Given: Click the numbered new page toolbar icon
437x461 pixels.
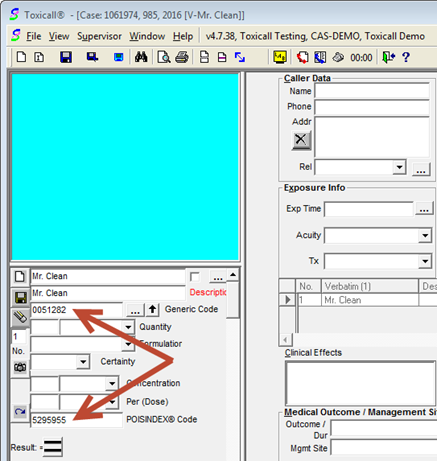Looking at the screenshot, I should [x=39, y=57].
